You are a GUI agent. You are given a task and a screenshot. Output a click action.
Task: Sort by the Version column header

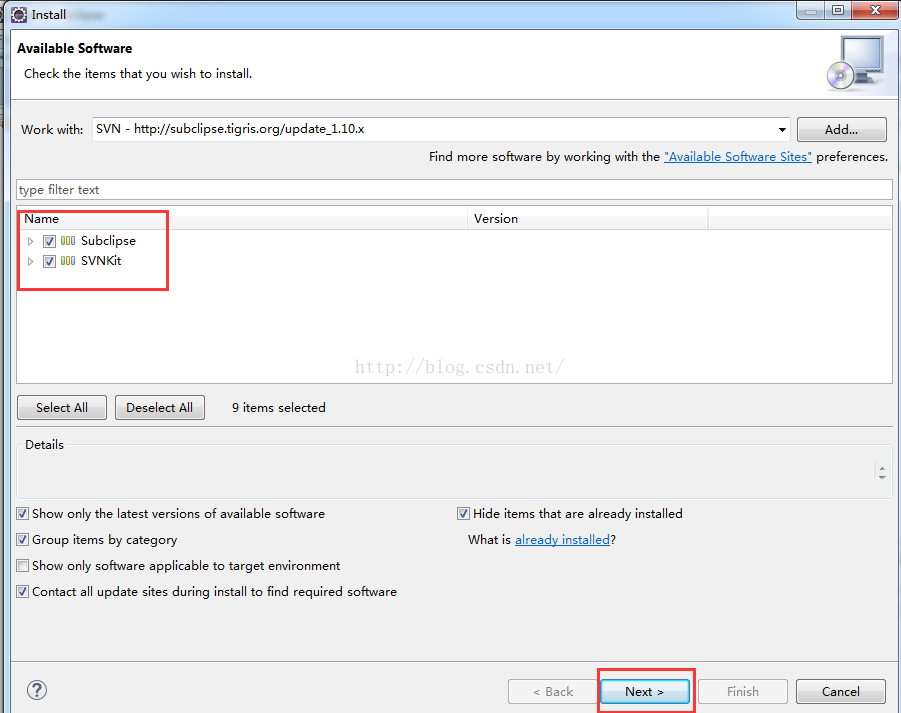click(x=588, y=219)
